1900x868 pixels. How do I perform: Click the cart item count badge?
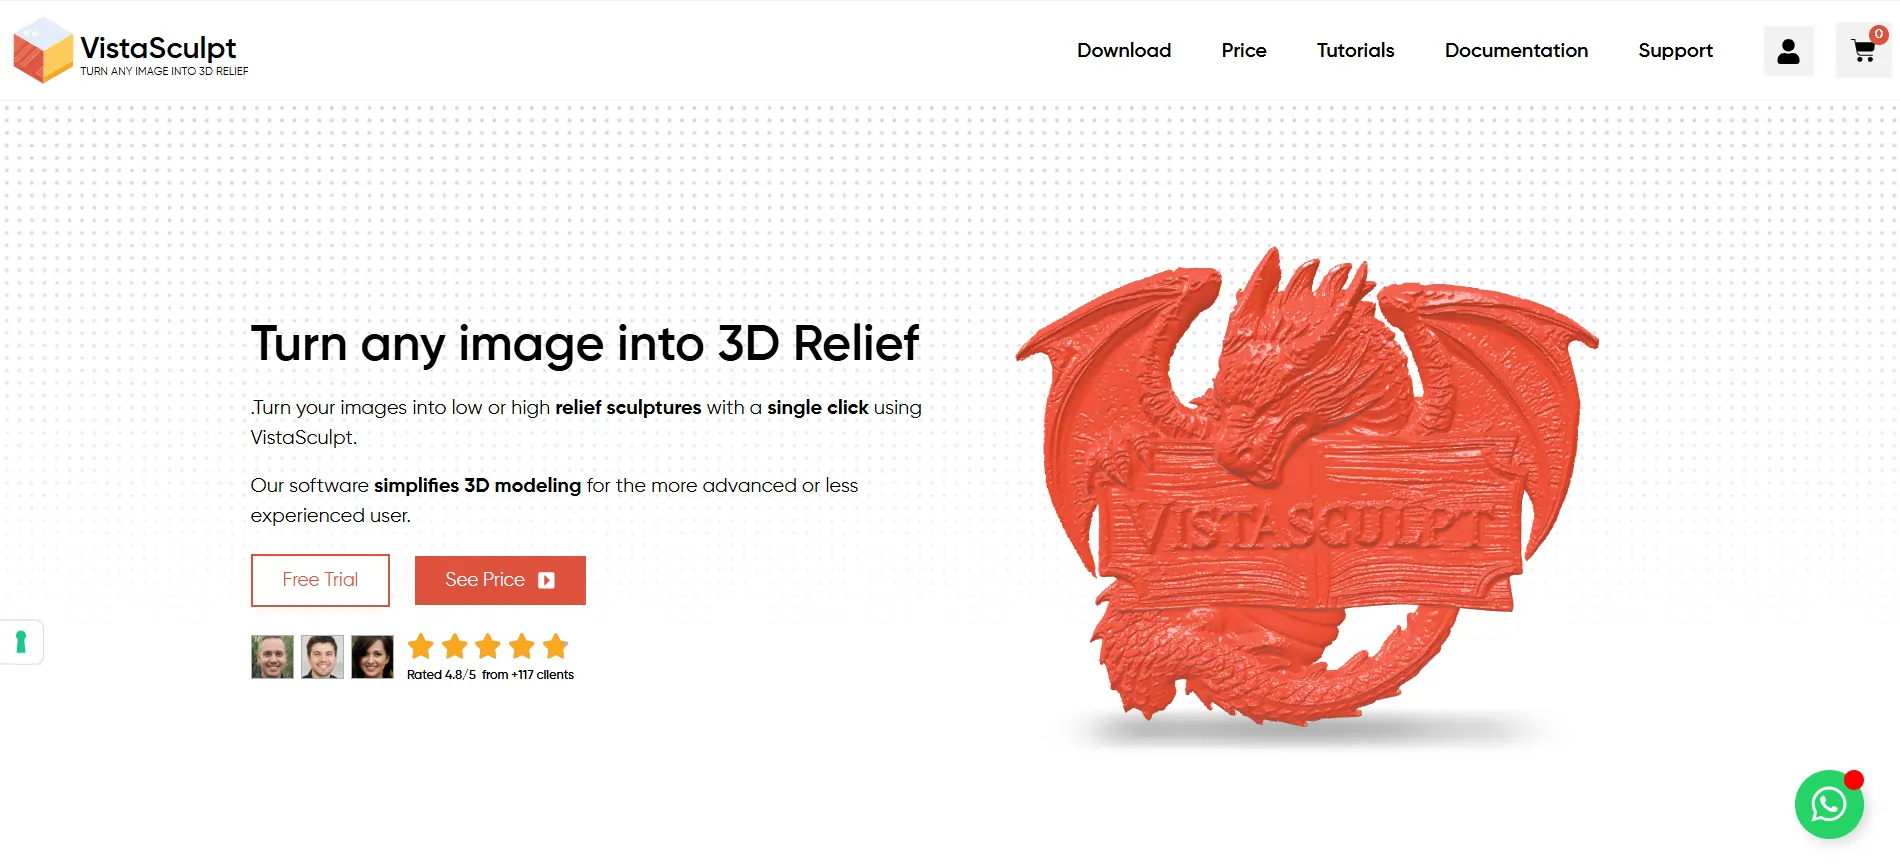coord(1879,34)
